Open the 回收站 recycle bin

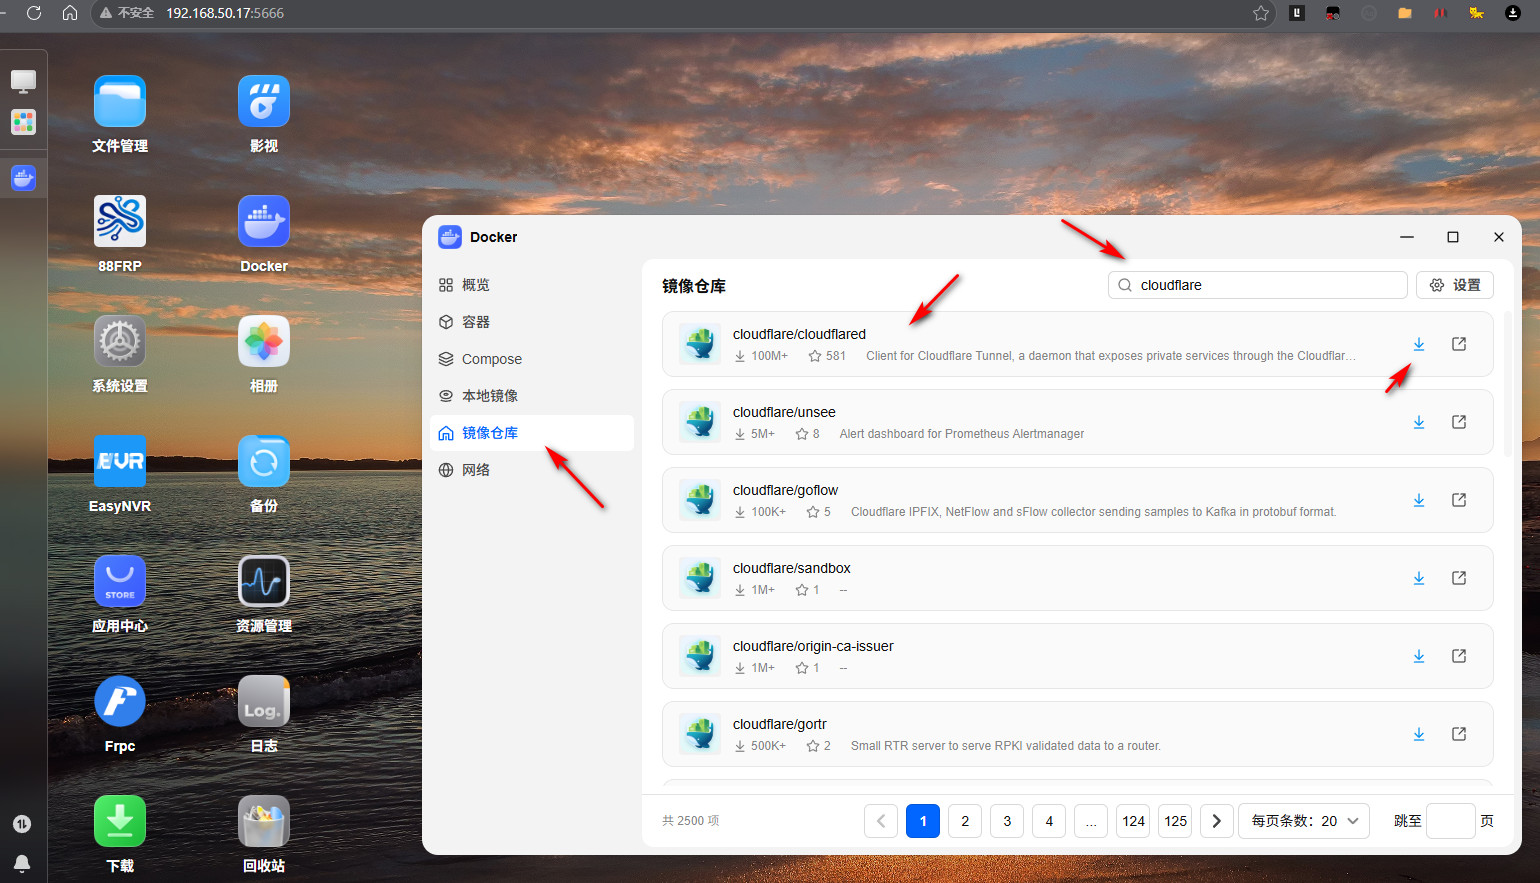pyautogui.click(x=264, y=822)
